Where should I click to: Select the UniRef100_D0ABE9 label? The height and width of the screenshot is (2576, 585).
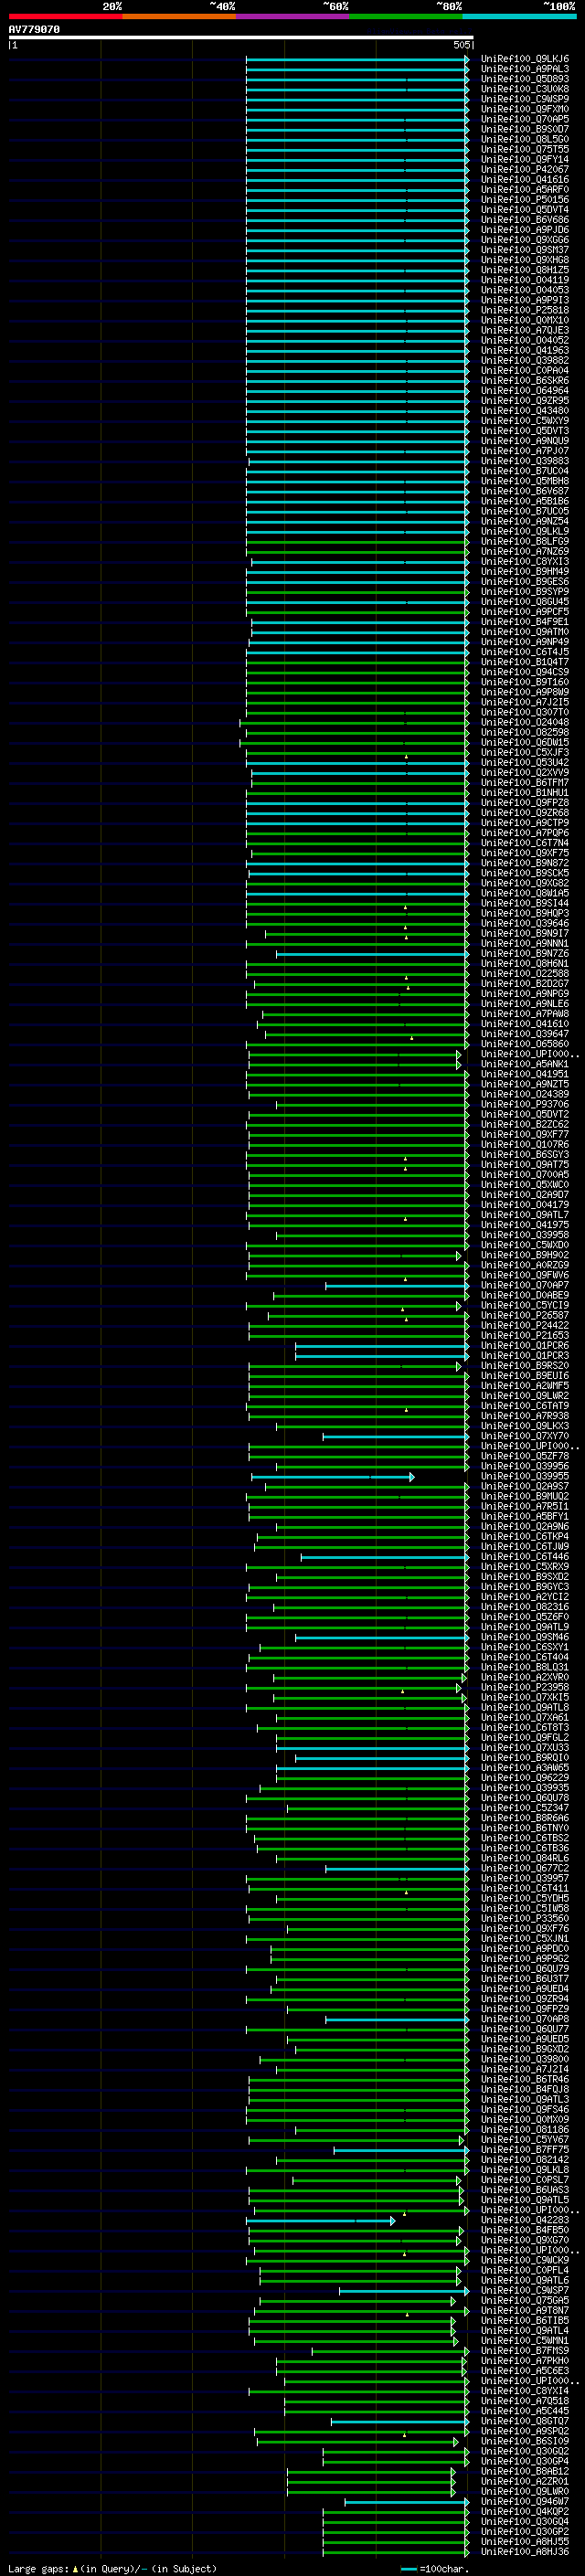pyautogui.click(x=524, y=1296)
